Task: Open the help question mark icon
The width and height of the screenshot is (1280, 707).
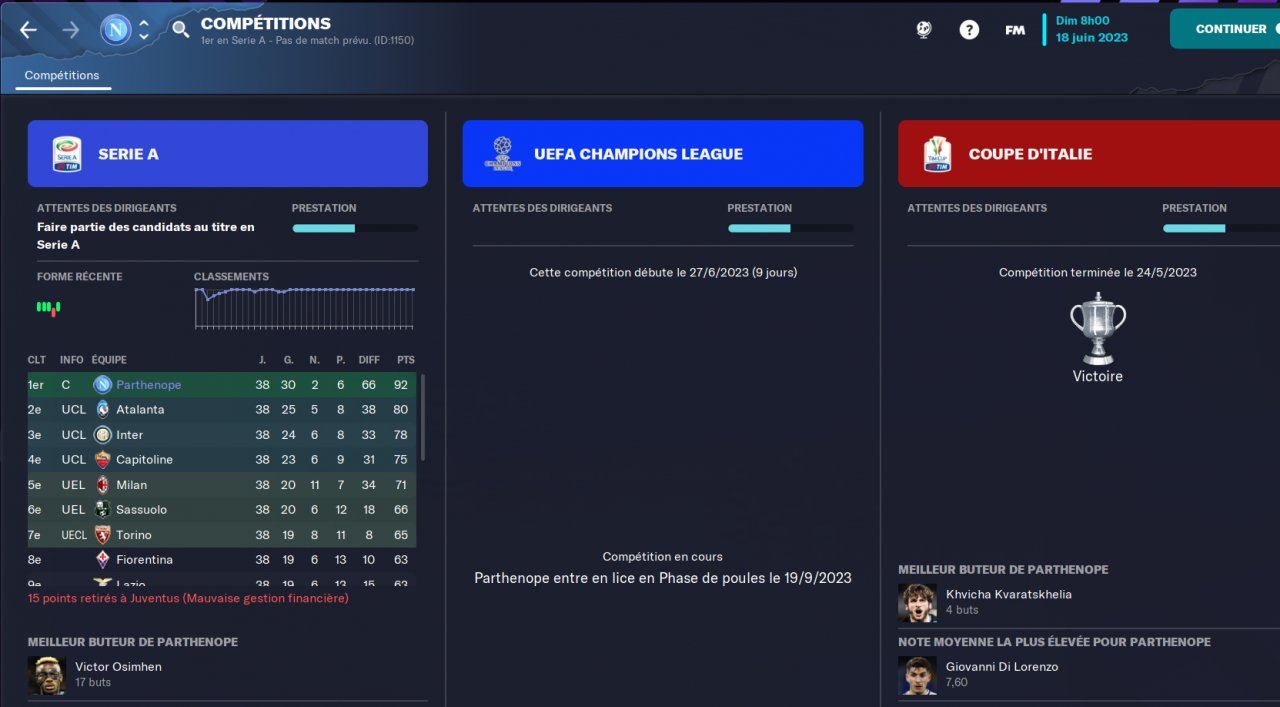Action: click(969, 30)
